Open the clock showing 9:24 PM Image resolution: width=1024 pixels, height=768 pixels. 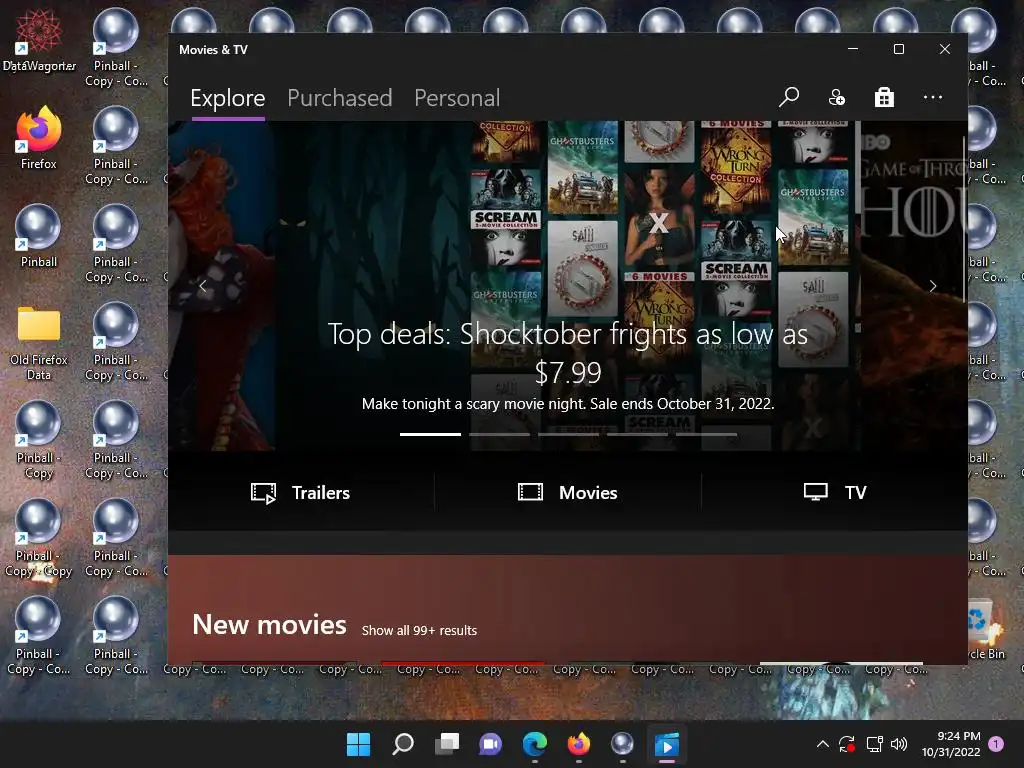point(951,744)
